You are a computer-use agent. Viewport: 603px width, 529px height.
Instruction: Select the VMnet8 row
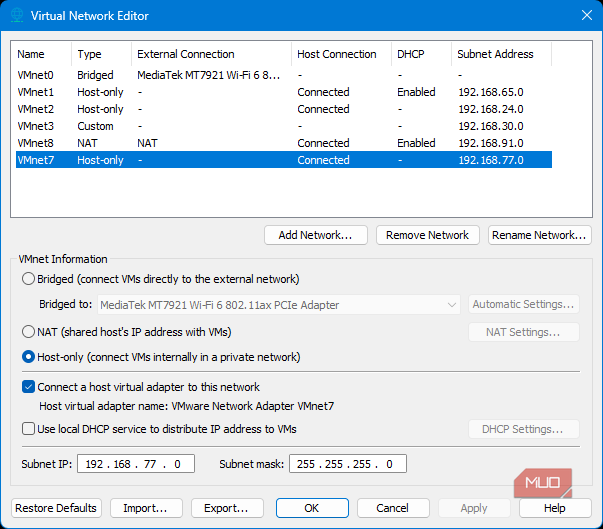[x=284, y=143]
